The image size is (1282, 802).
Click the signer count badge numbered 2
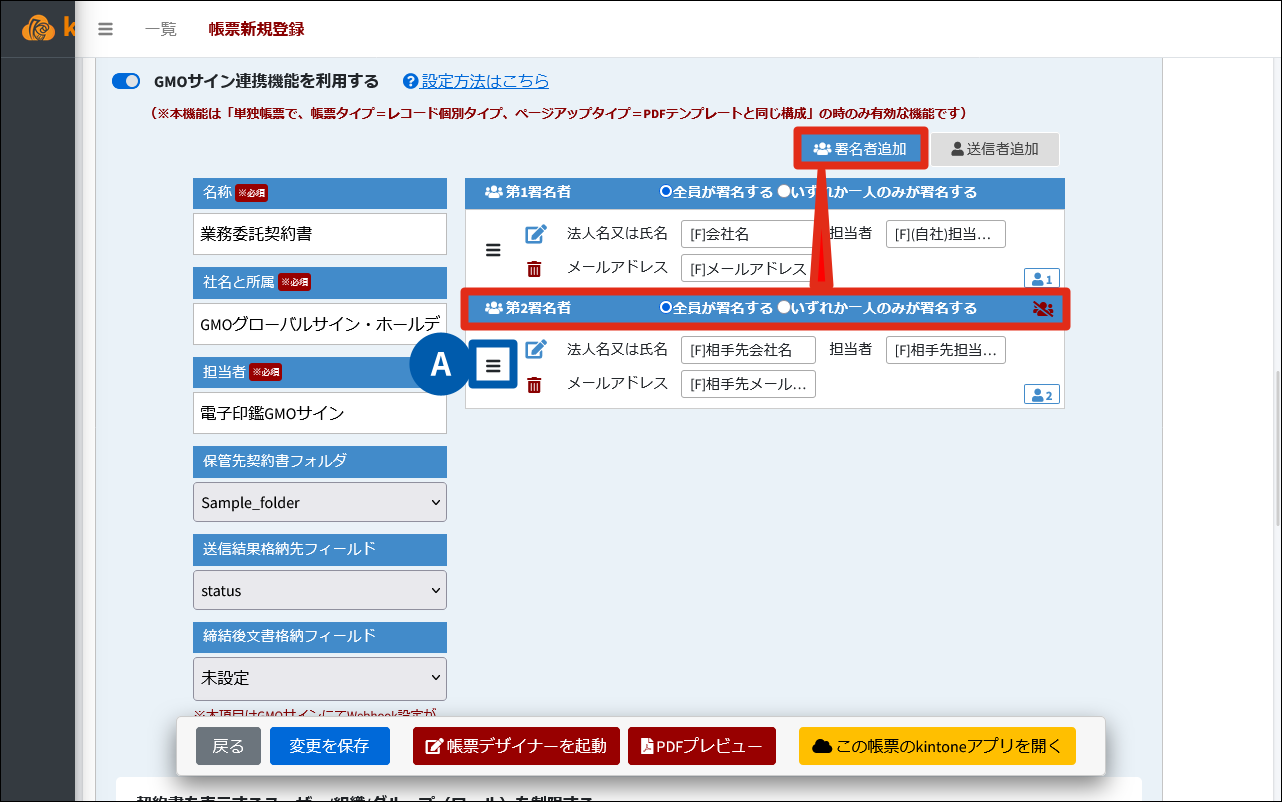tap(1041, 395)
